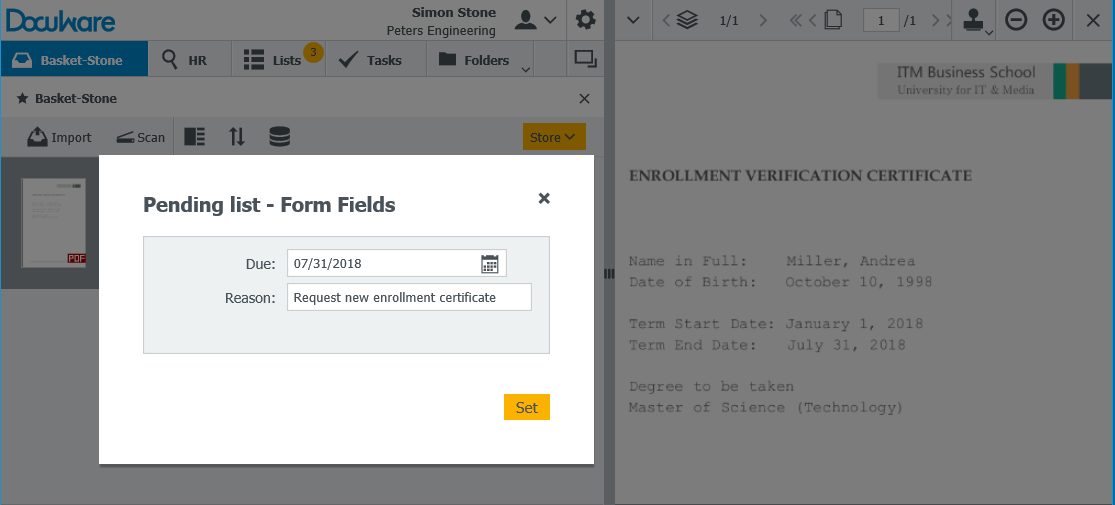Expand the Store dropdown button
The image size is (1115, 505).
coord(554,137)
